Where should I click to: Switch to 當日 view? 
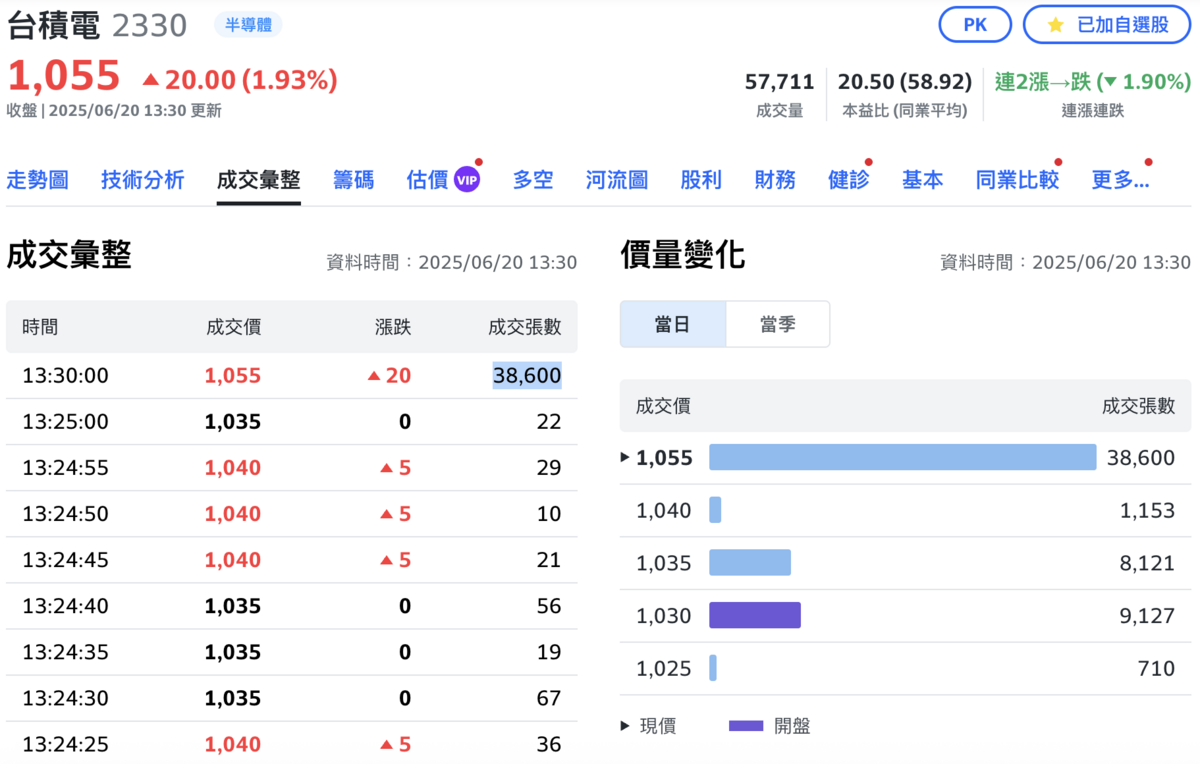[673, 323]
